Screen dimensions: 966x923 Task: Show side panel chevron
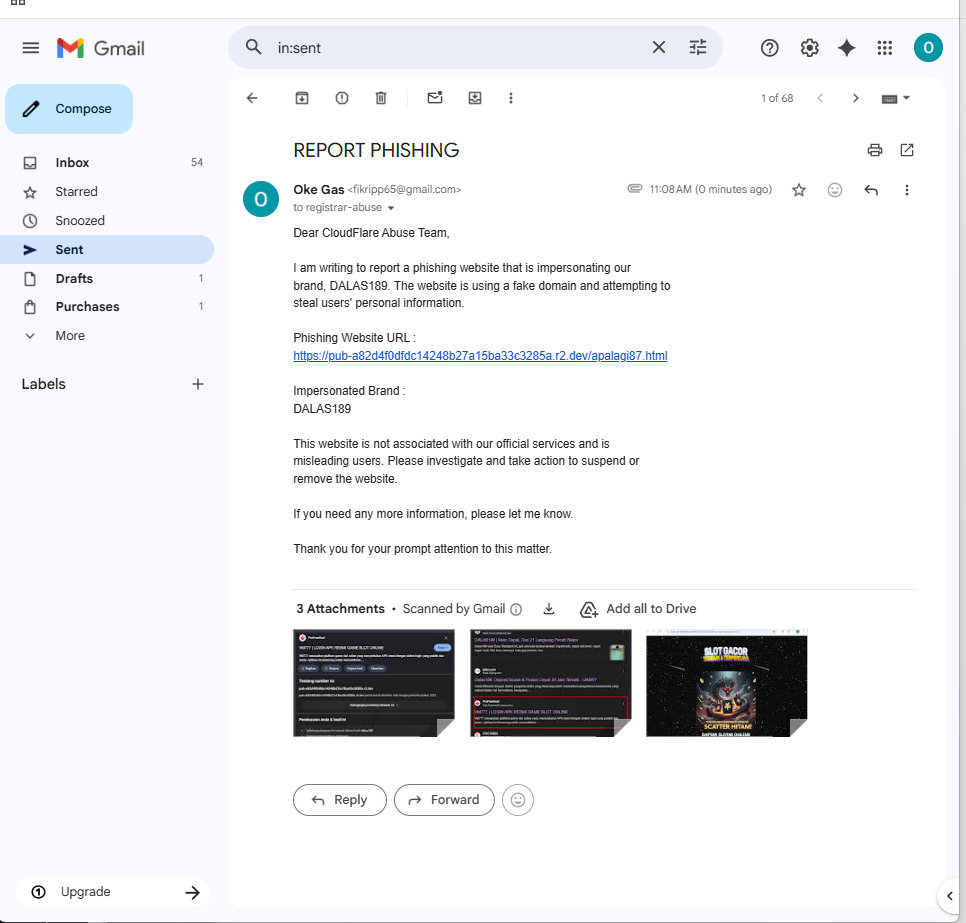pyautogui.click(x=950, y=896)
